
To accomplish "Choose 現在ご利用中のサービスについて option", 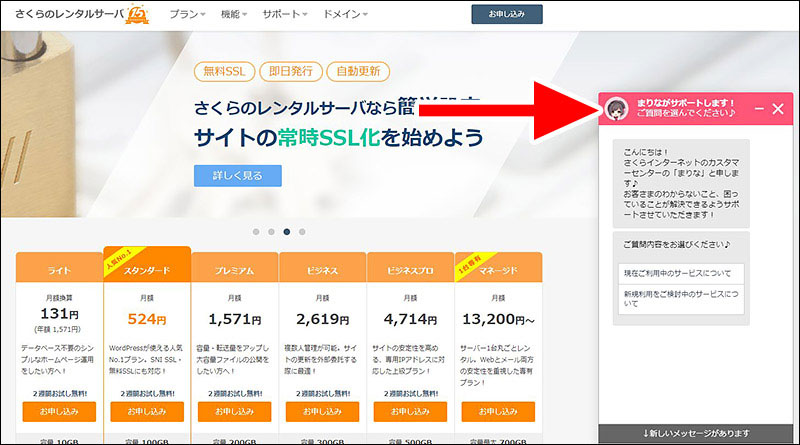I will pyautogui.click(x=680, y=273).
